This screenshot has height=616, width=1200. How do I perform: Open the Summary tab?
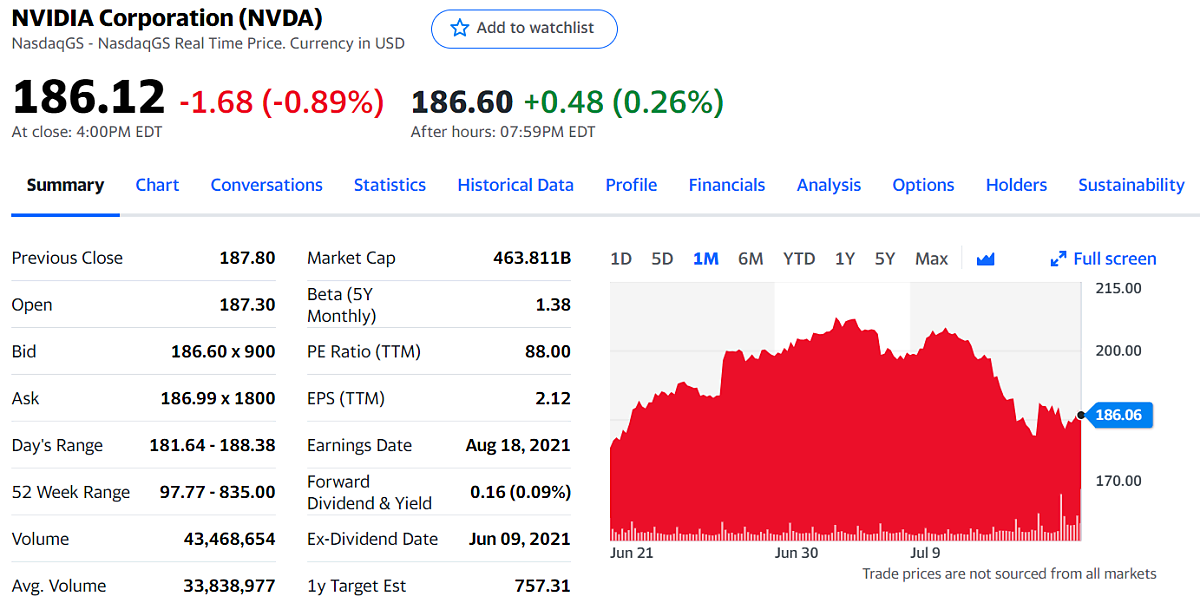pyautogui.click(x=65, y=185)
